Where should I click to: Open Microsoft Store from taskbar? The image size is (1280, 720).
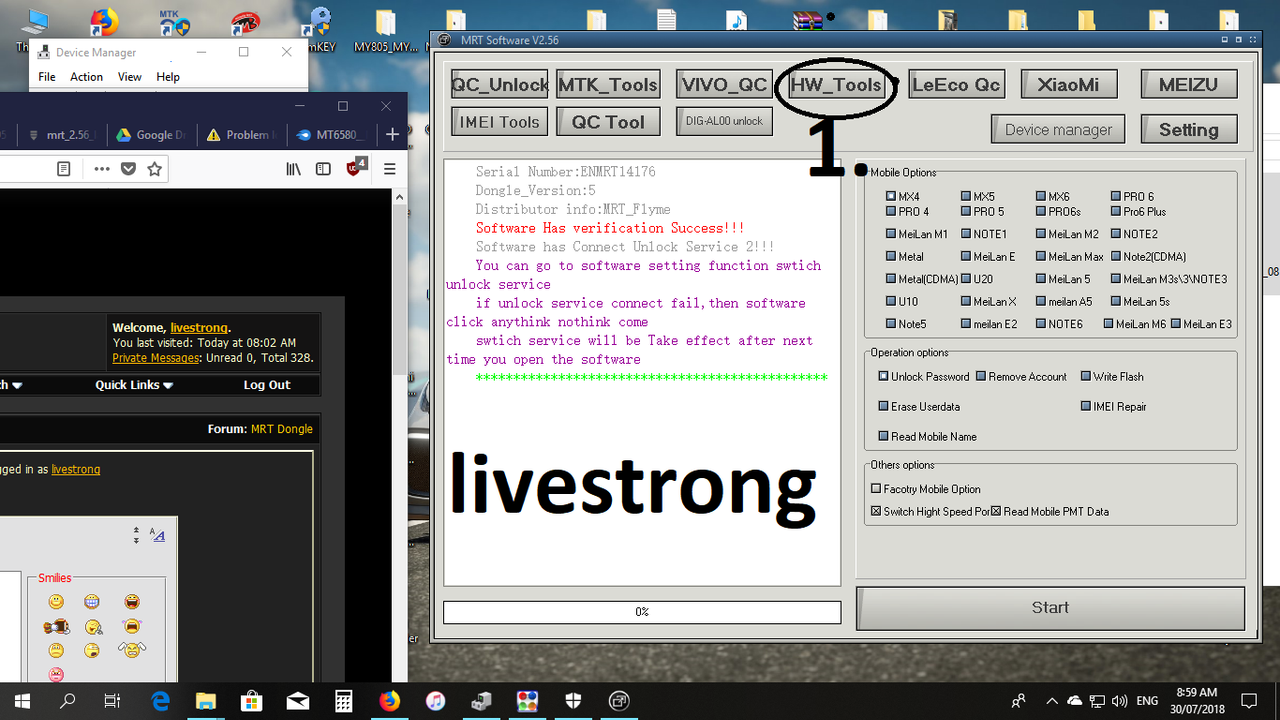point(252,700)
